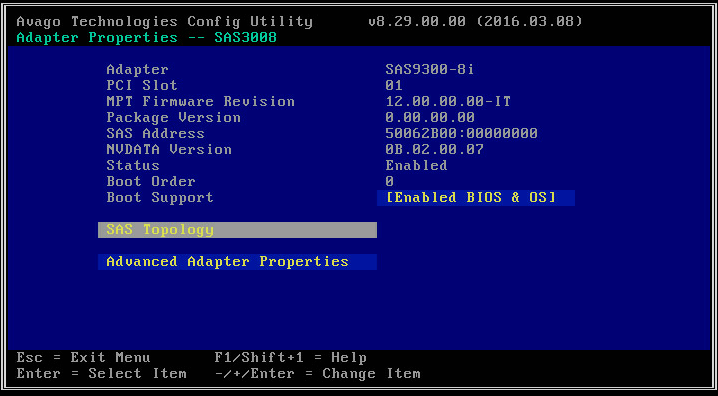Open Advanced Adapter Properties
Screen dimensions: 718x396
[237, 262]
